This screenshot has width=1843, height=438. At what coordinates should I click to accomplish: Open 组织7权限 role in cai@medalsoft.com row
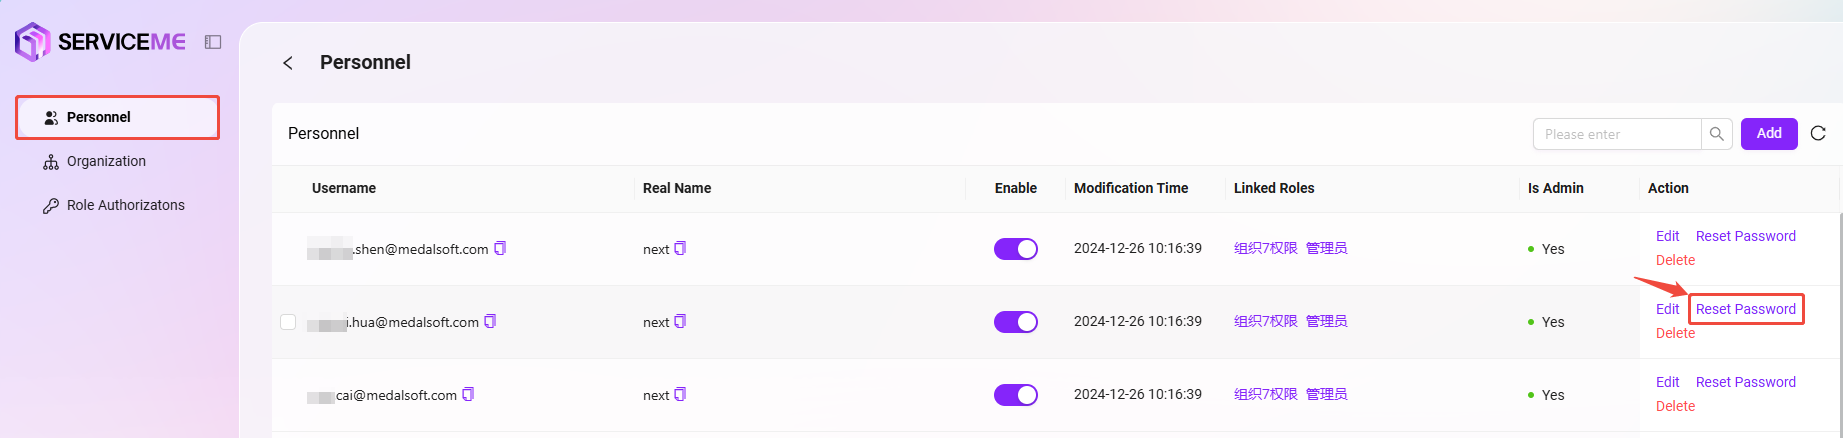1265,394
